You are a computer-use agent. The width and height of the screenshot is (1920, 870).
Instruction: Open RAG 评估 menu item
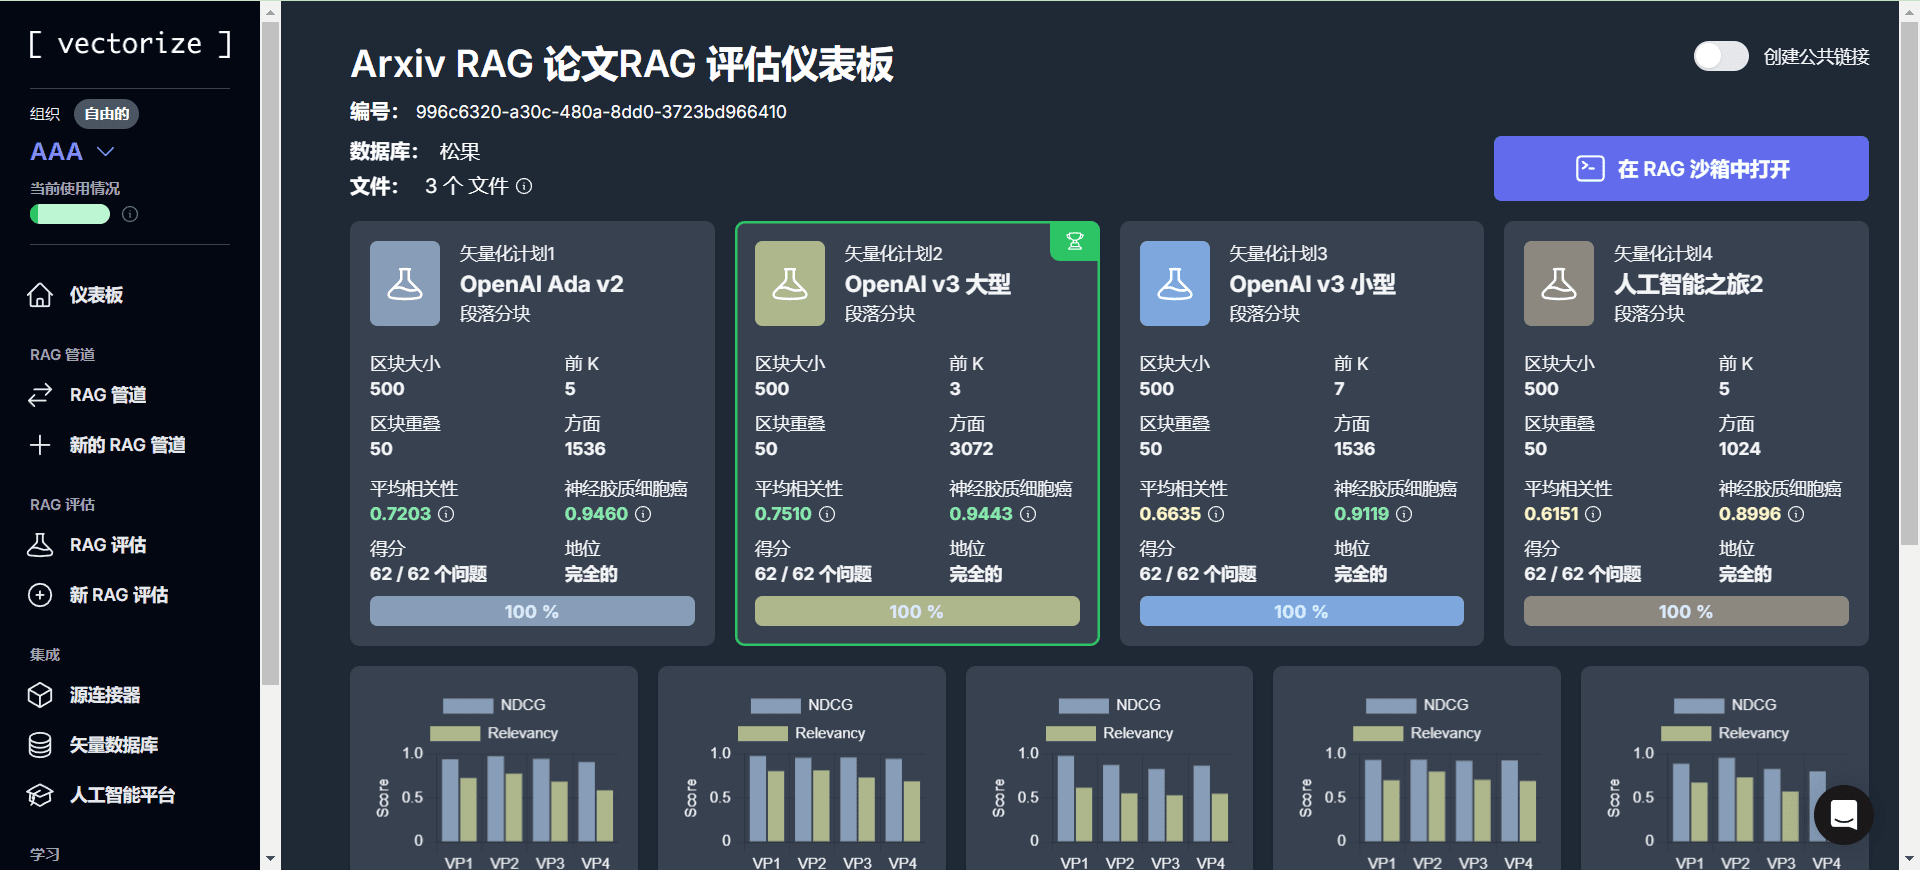[x=108, y=545]
